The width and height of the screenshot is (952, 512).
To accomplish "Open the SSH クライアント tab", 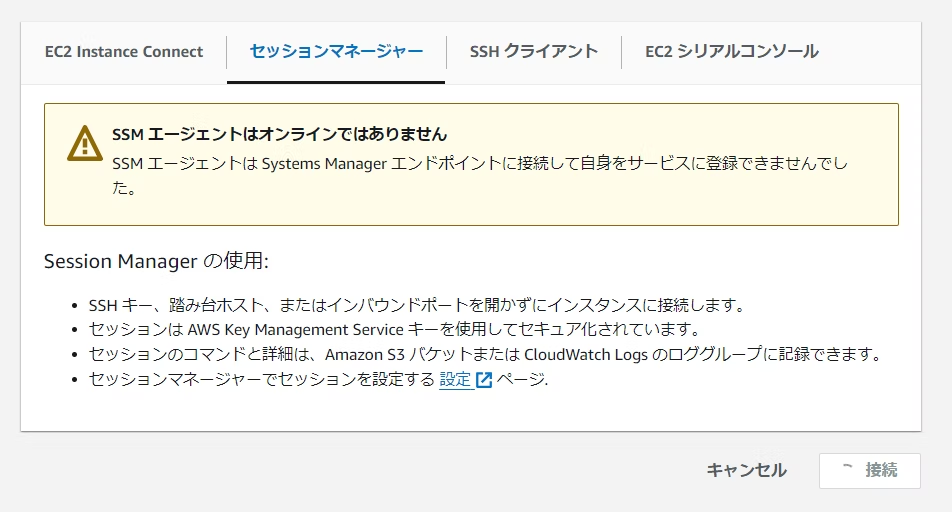I will pyautogui.click(x=534, y=52).
